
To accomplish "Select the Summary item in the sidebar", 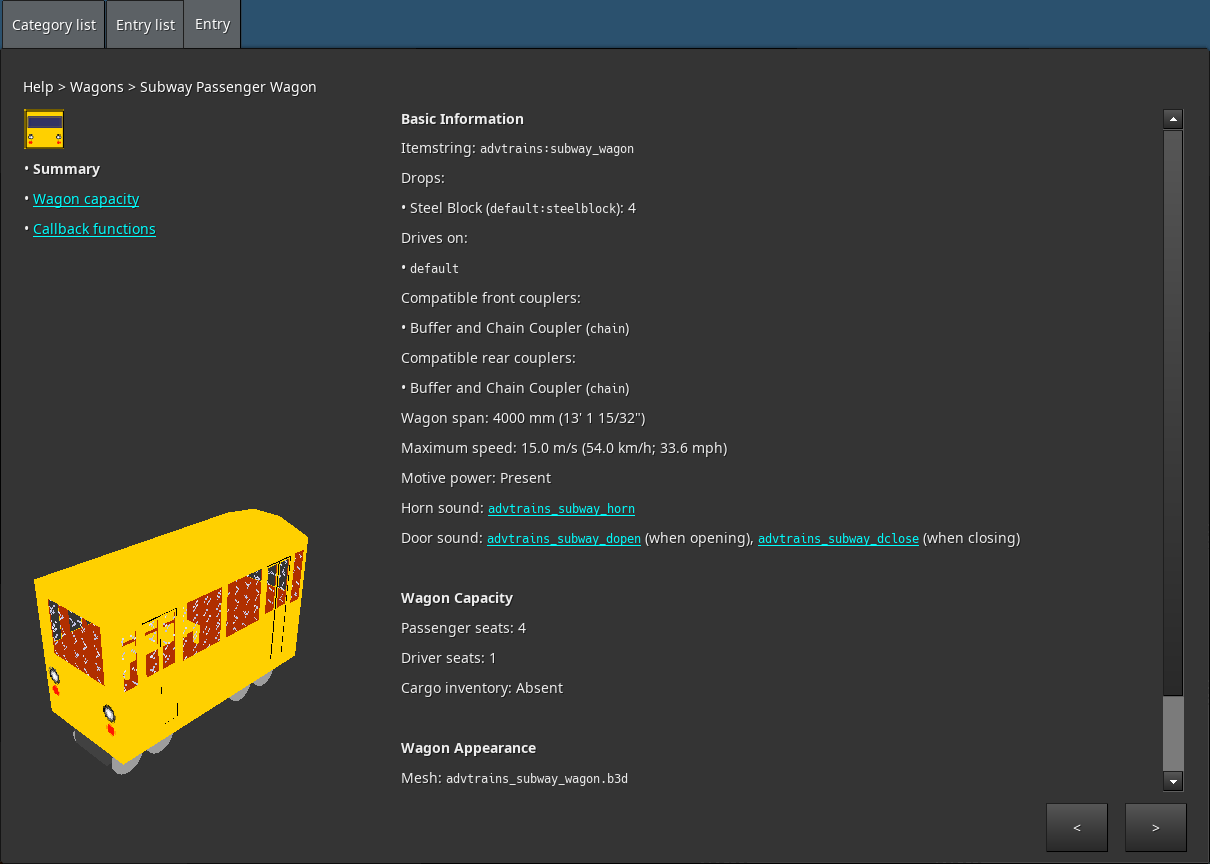I will 66,169.
